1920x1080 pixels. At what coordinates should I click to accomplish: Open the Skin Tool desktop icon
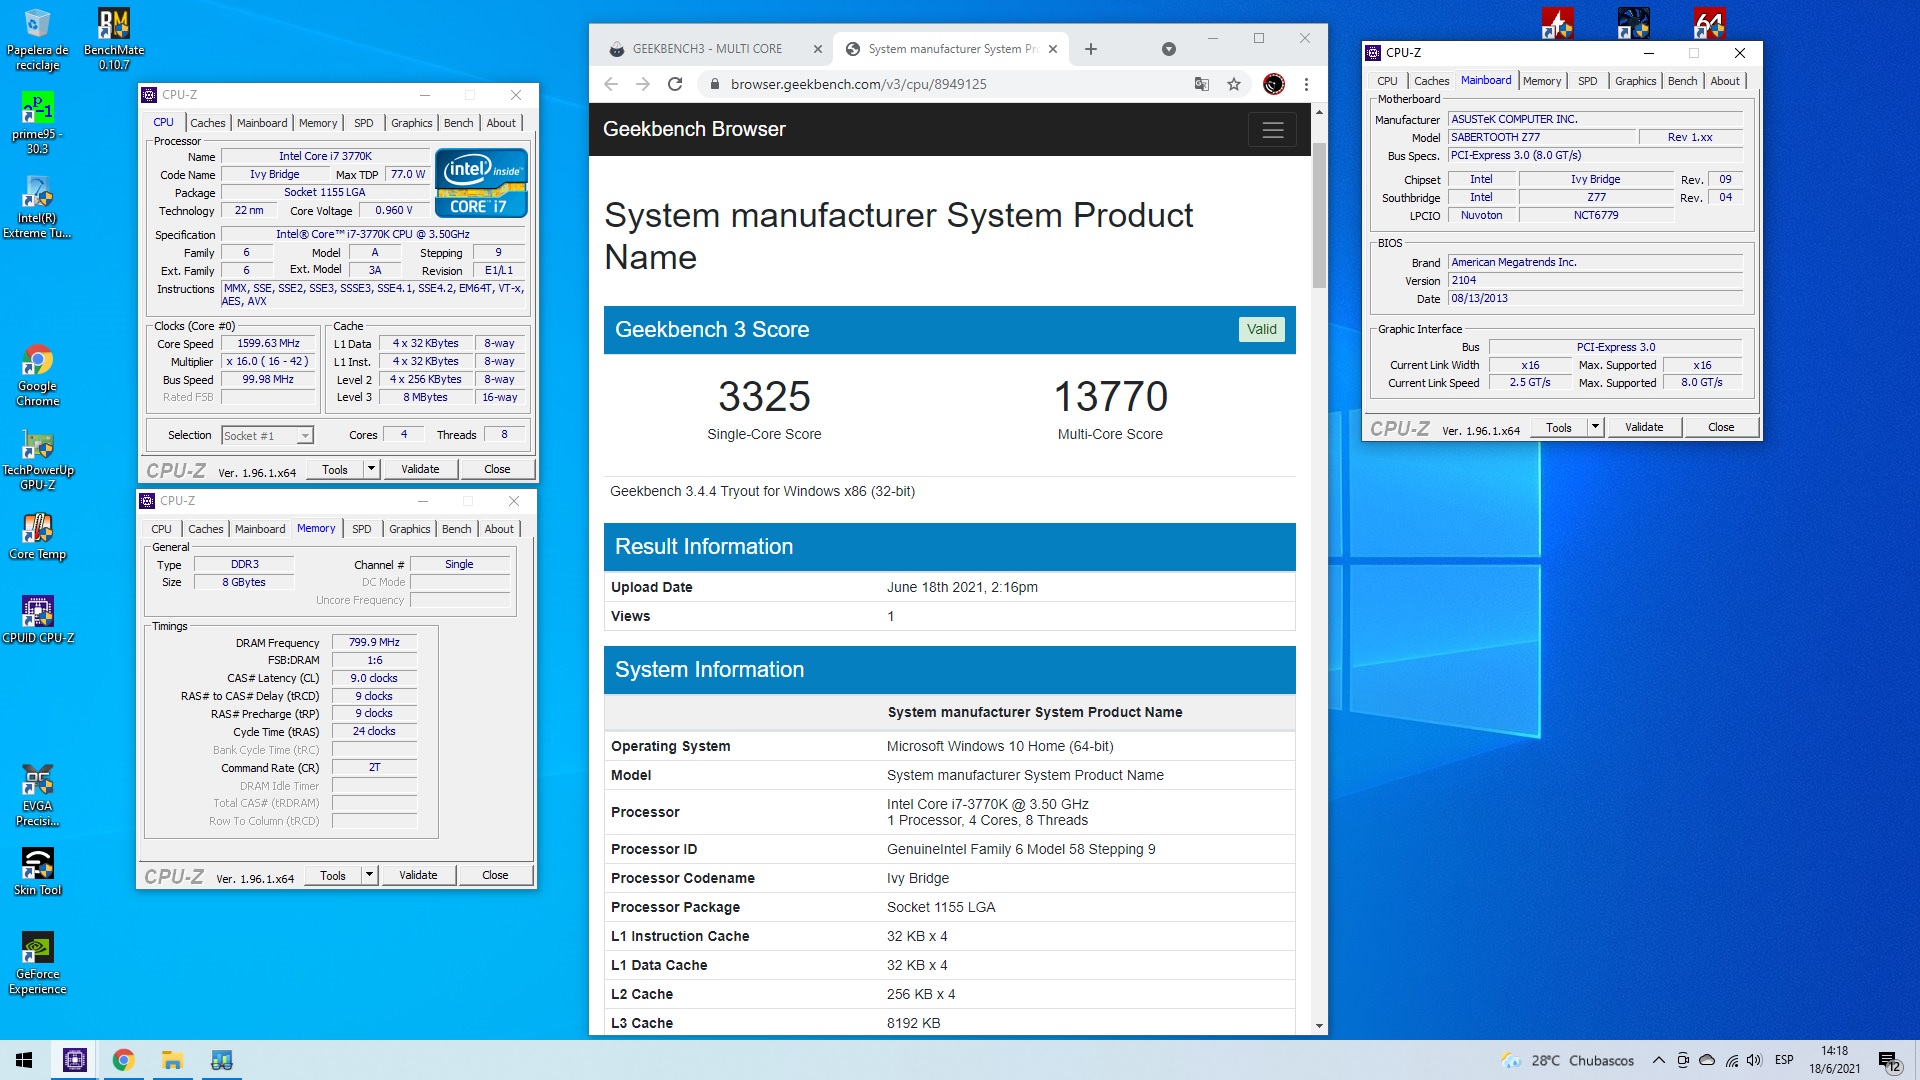(x=37, y=872)
